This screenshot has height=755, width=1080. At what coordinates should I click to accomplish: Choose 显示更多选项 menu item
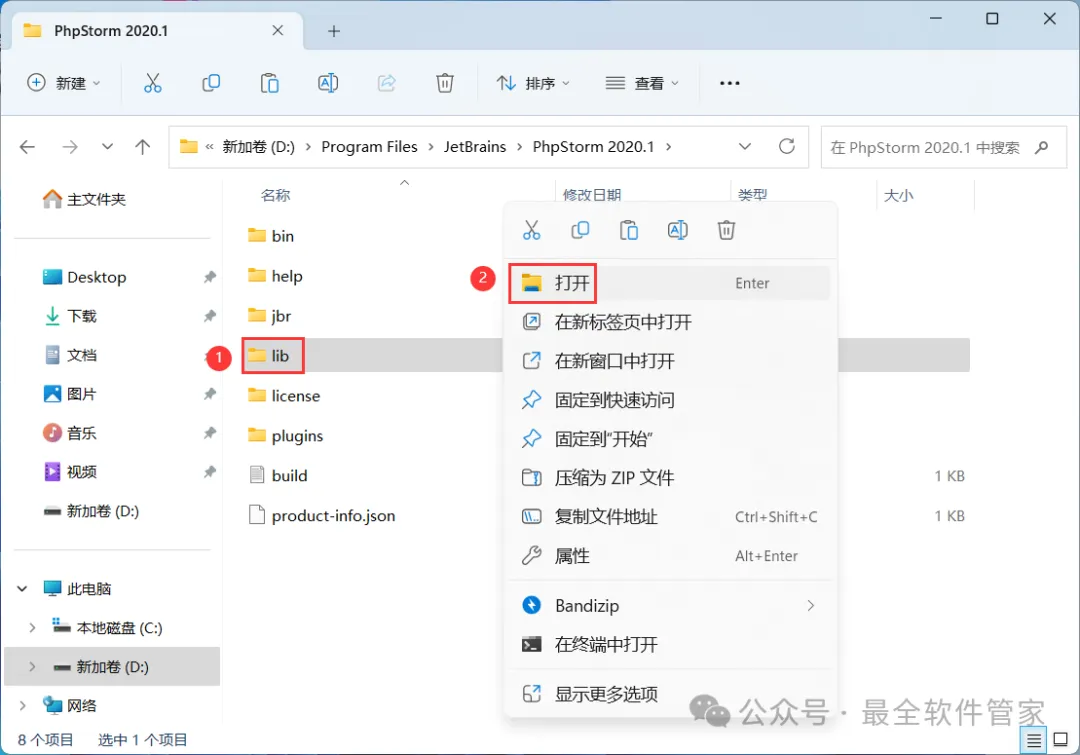click(x=669, y=694)
